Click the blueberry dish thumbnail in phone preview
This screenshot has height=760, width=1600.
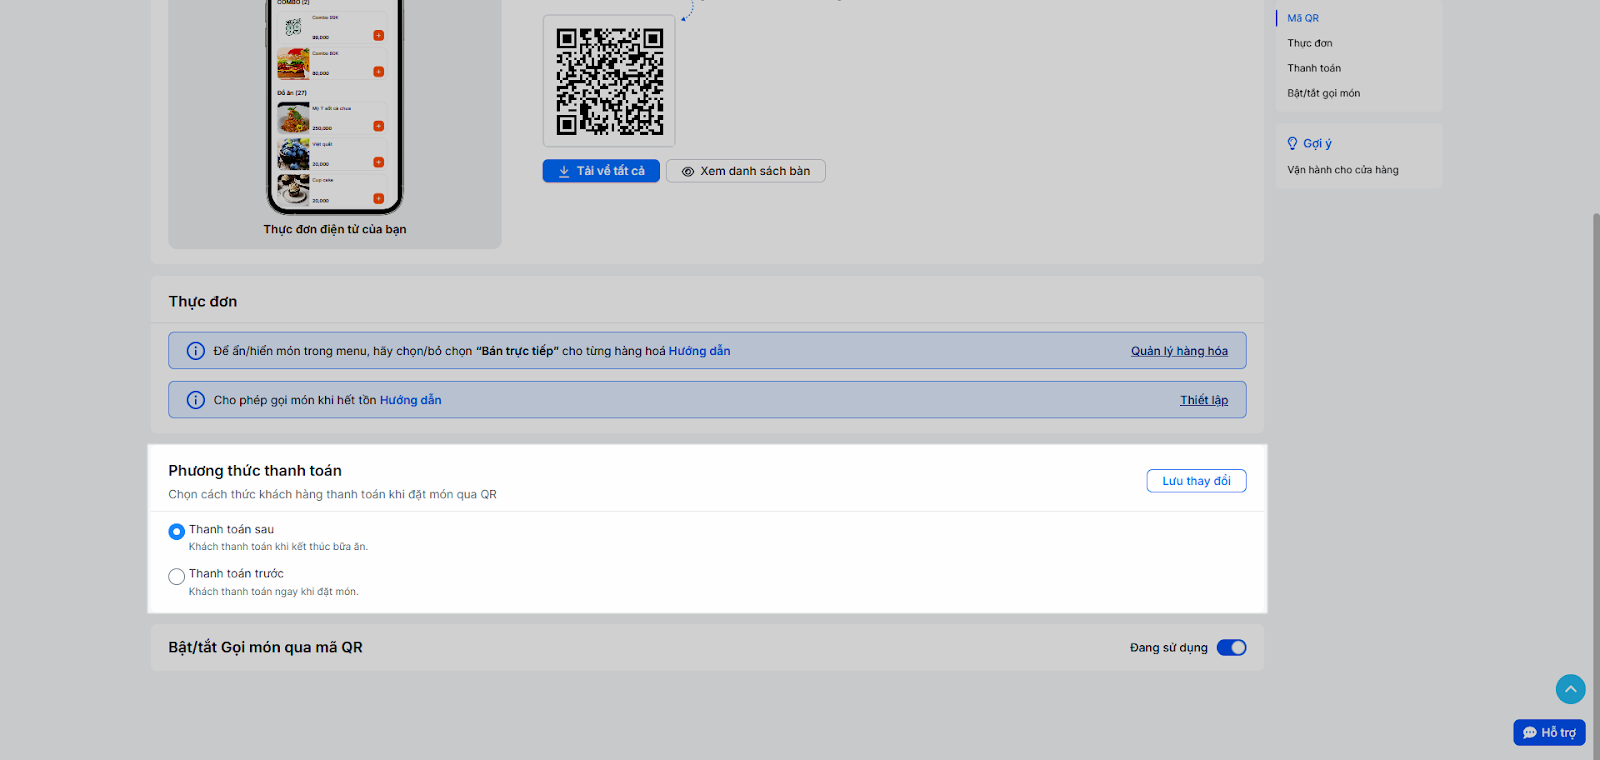click(293, 155)
